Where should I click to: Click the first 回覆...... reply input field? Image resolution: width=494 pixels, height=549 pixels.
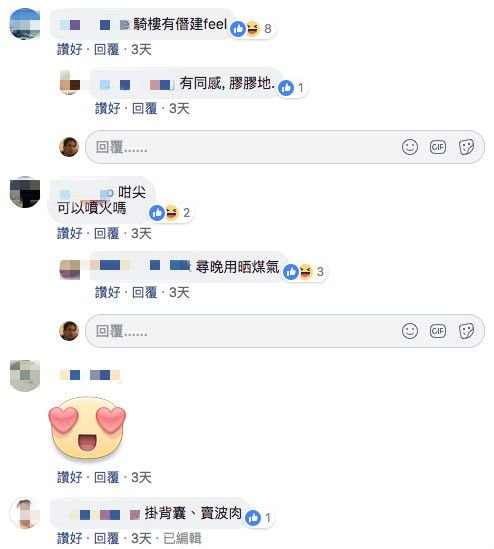(x=285, y=147)
